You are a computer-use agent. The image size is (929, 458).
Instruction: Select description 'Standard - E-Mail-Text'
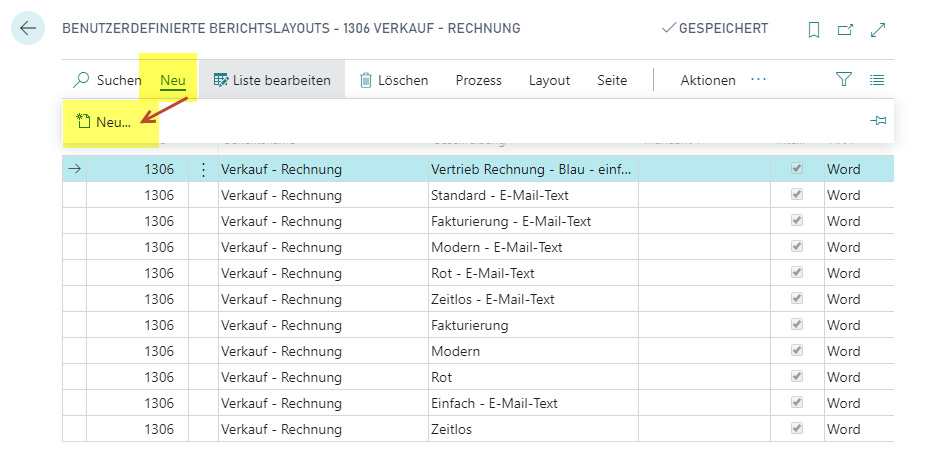click(499, 195)
